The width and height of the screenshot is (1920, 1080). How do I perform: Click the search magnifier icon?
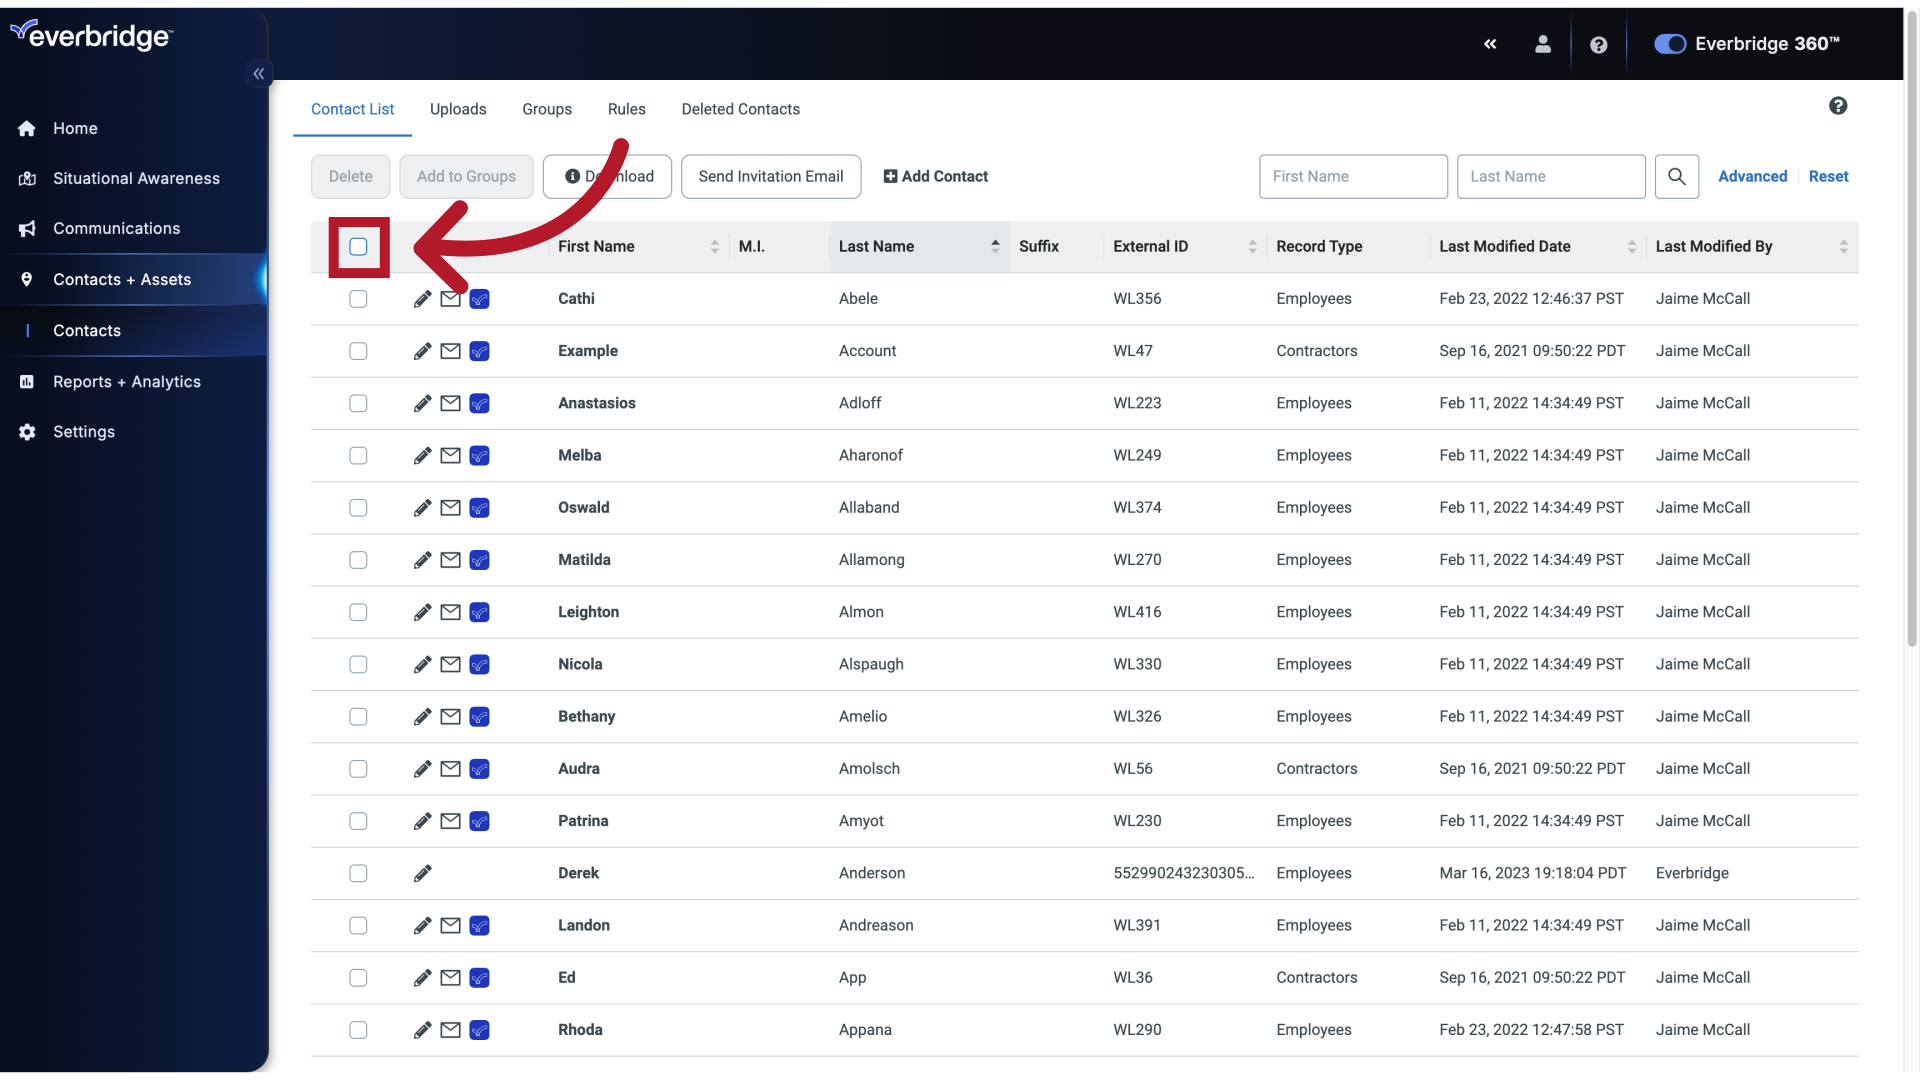pos(1677,175)
